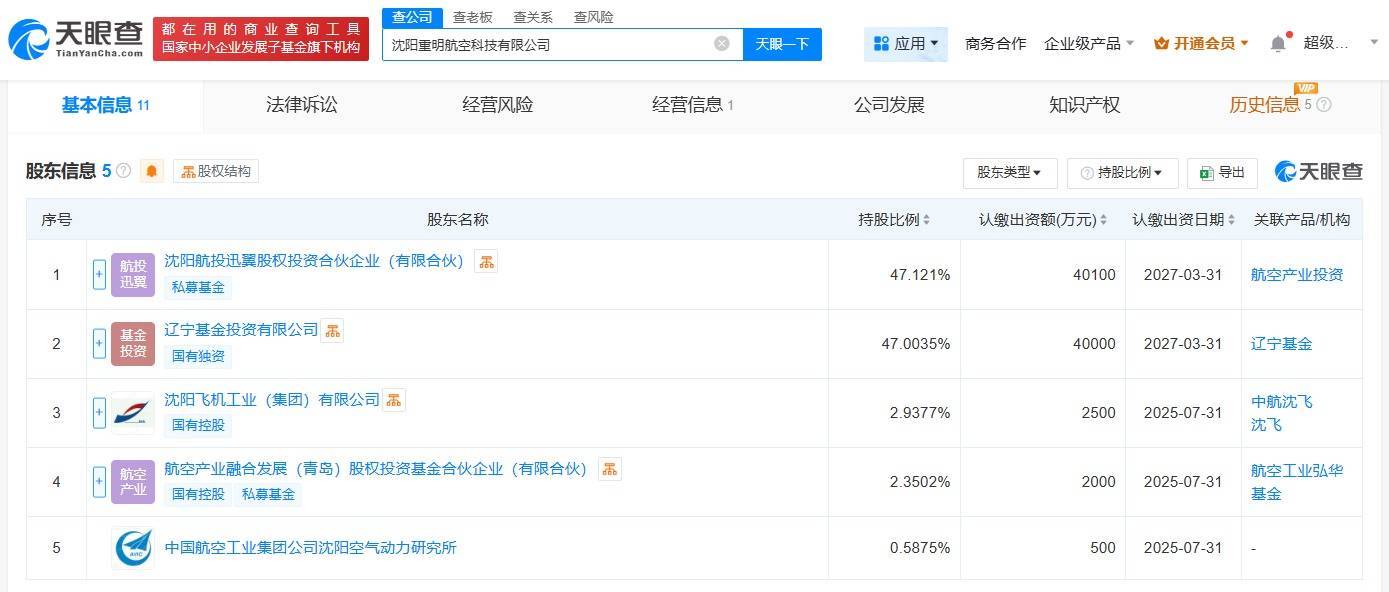The height and width of the screenshot is (592, 1389).
Task: Select the 知识产权 tab
Action: (1085, 105)
